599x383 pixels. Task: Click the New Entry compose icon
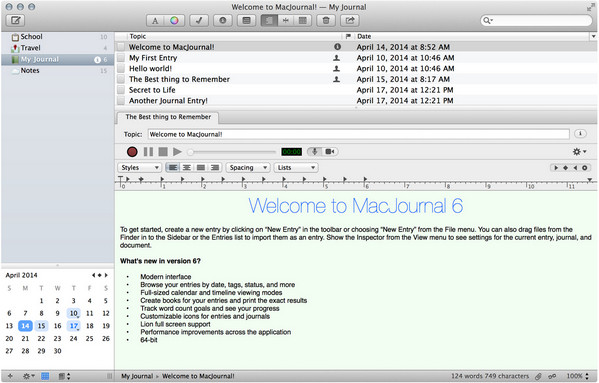(x=15, y=21)
